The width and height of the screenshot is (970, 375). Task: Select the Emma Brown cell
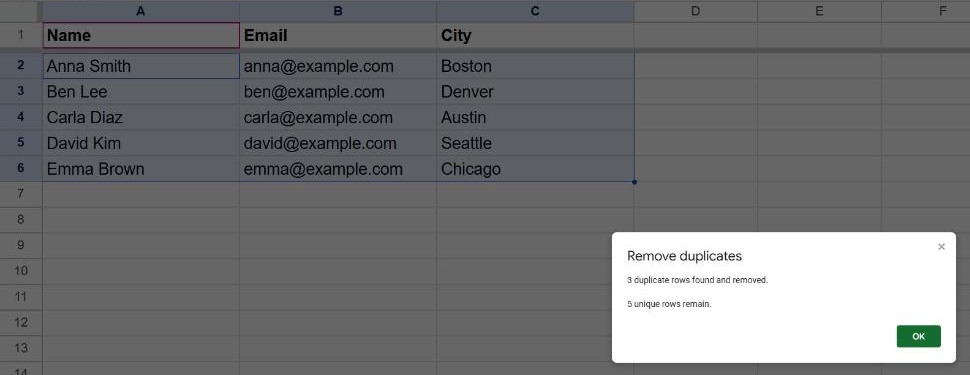[141, 169]
